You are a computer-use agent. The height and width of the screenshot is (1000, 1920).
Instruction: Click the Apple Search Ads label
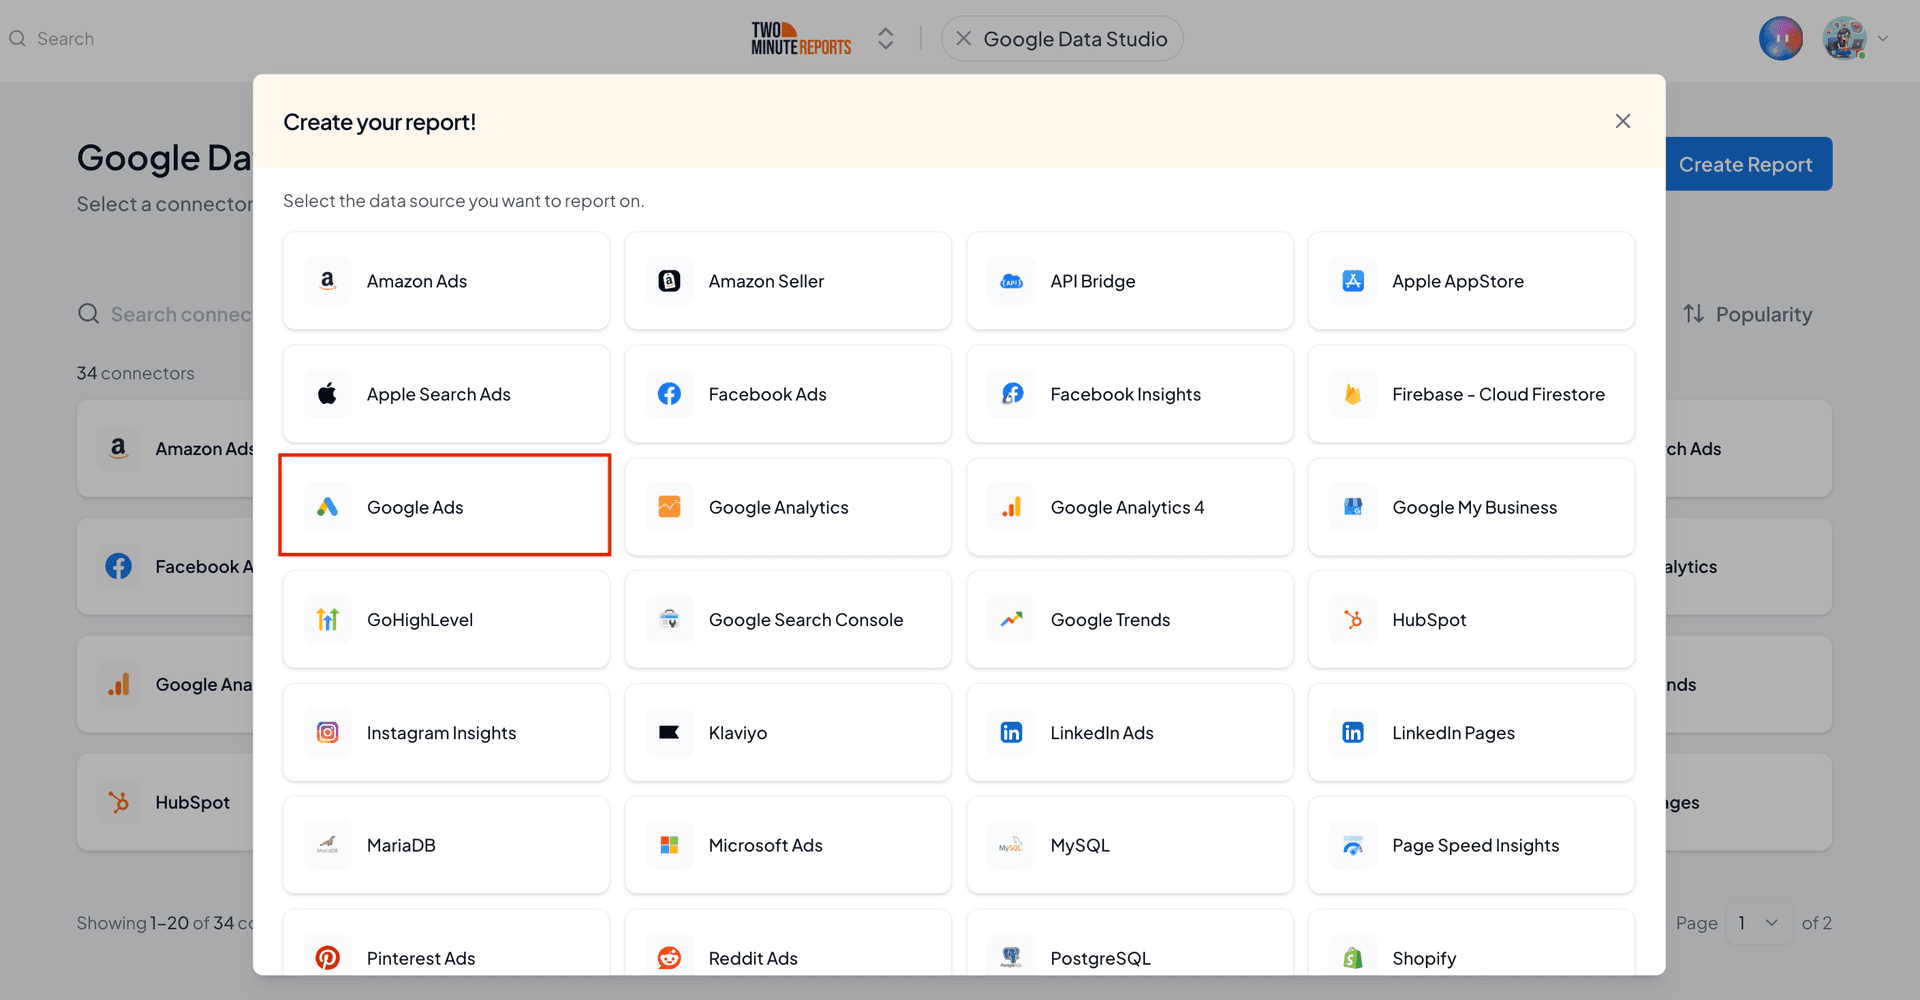click(439, 394)
